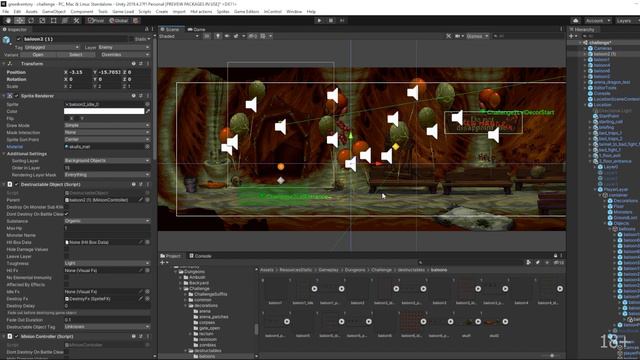Select the Hand tool in toolbar
Image resolution: width=640 pixels, height=360 pixels.
click(x=8, y=20)
